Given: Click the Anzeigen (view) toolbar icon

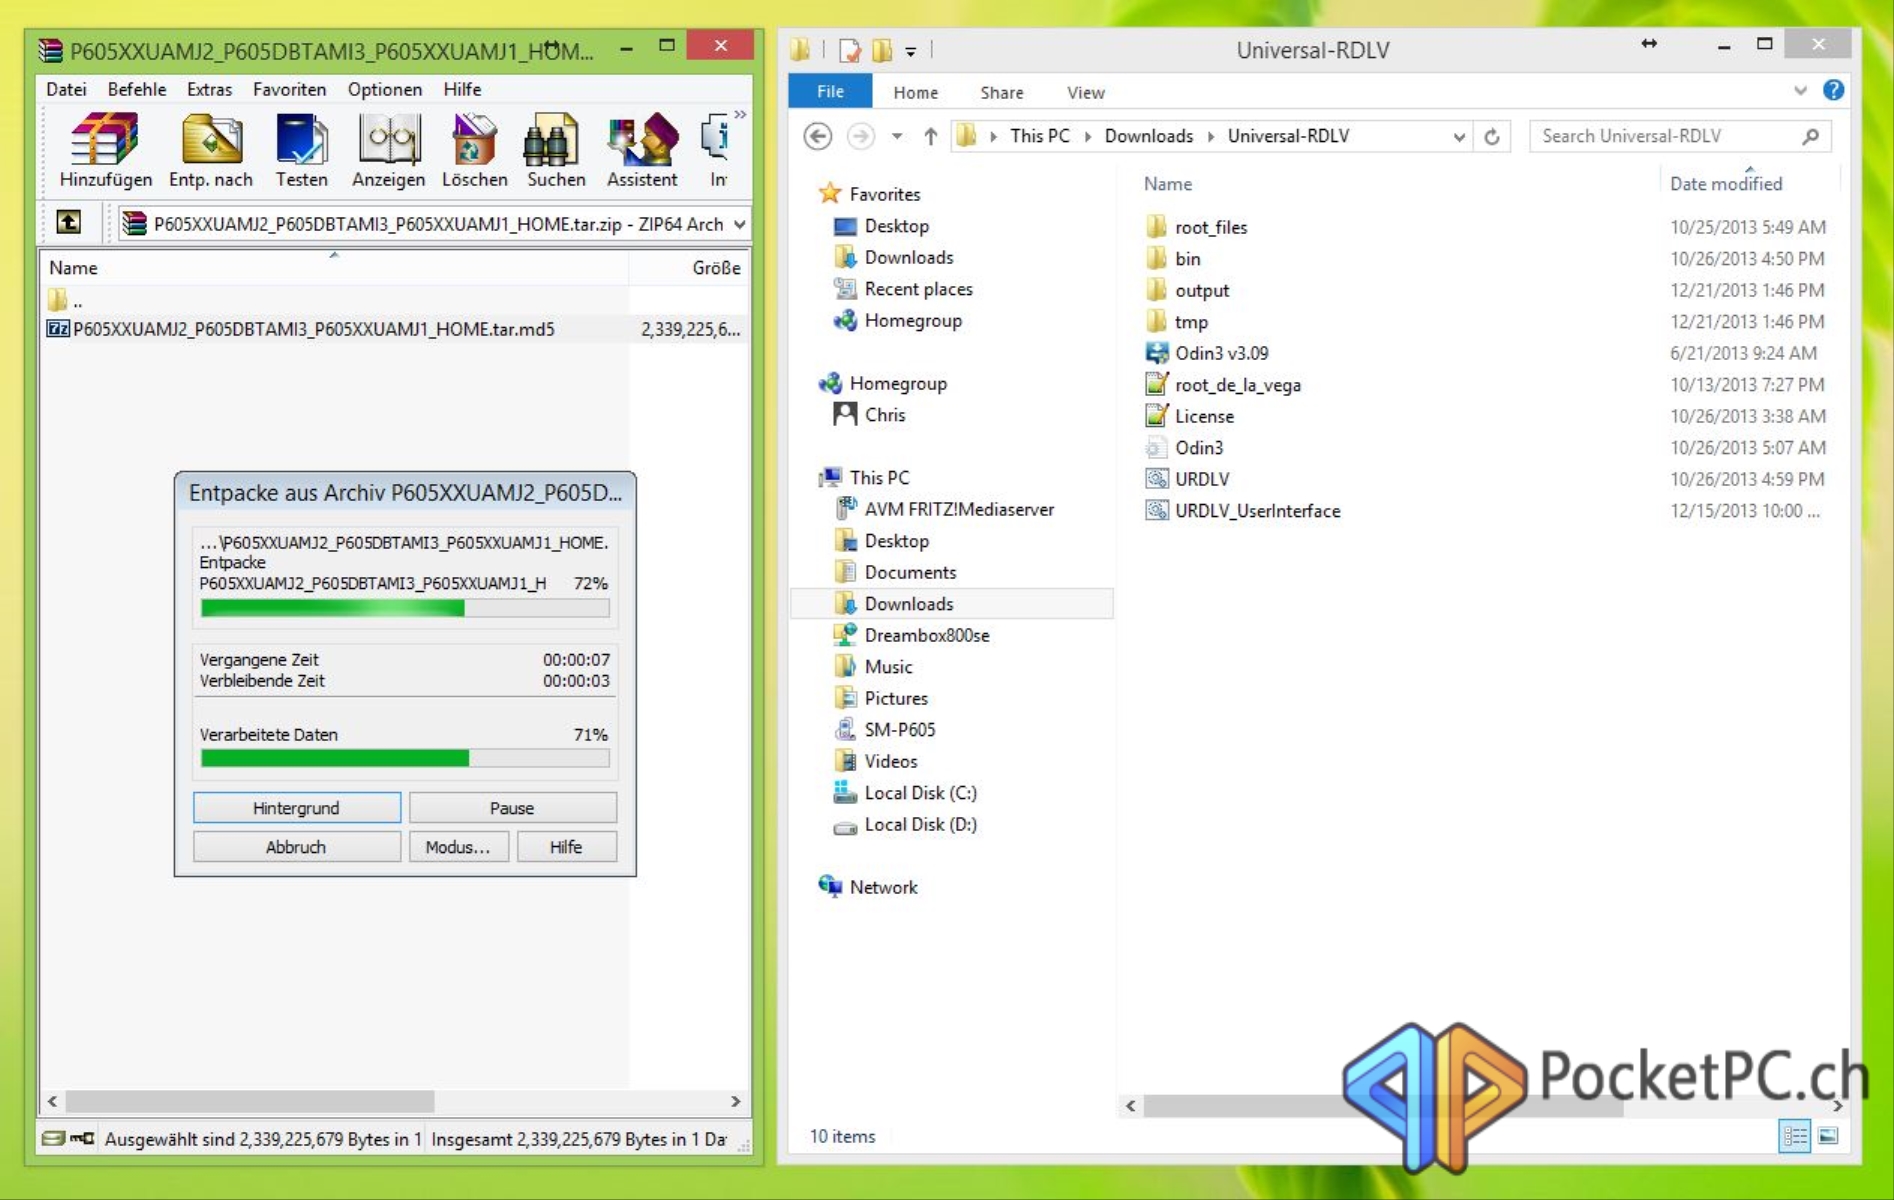Looking at the screenshot, I should (388, 150).
